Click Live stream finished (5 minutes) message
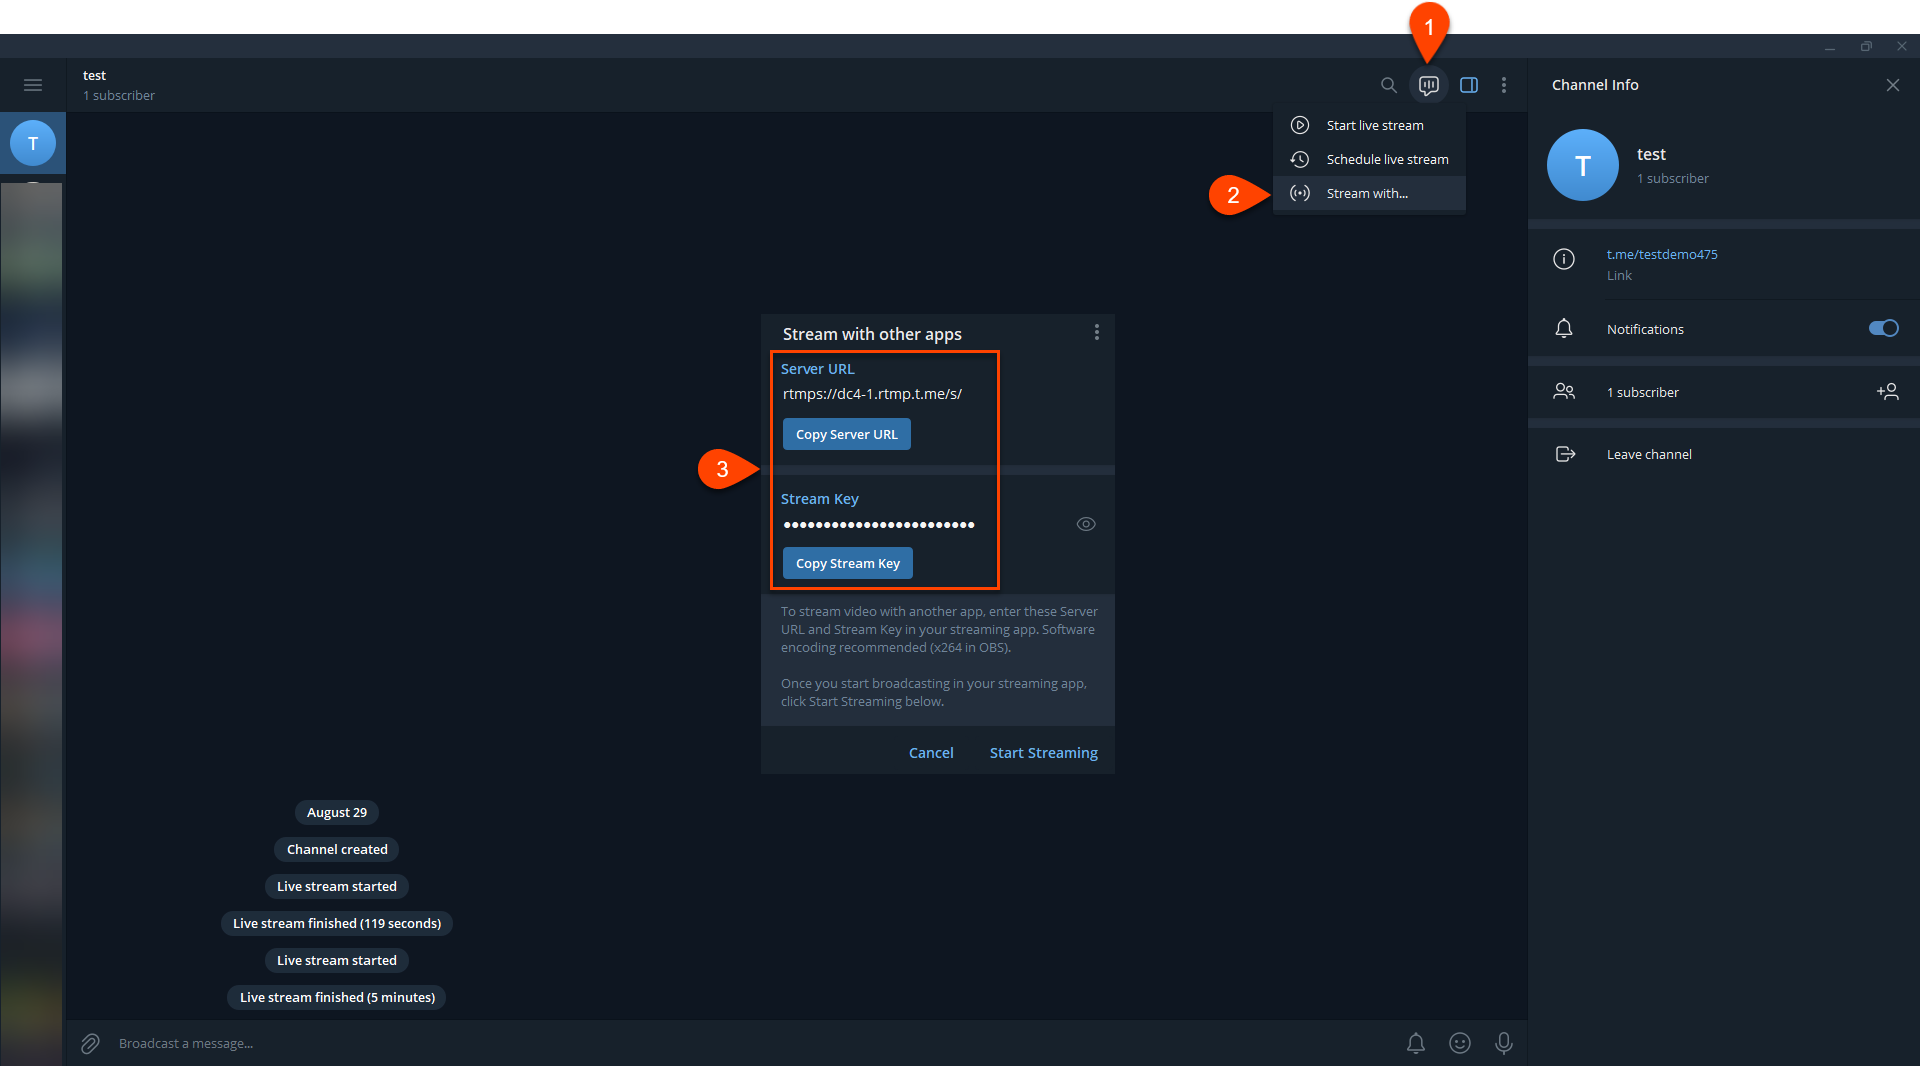Viewport: 1920px width, 1066px height. pos(337,997)
